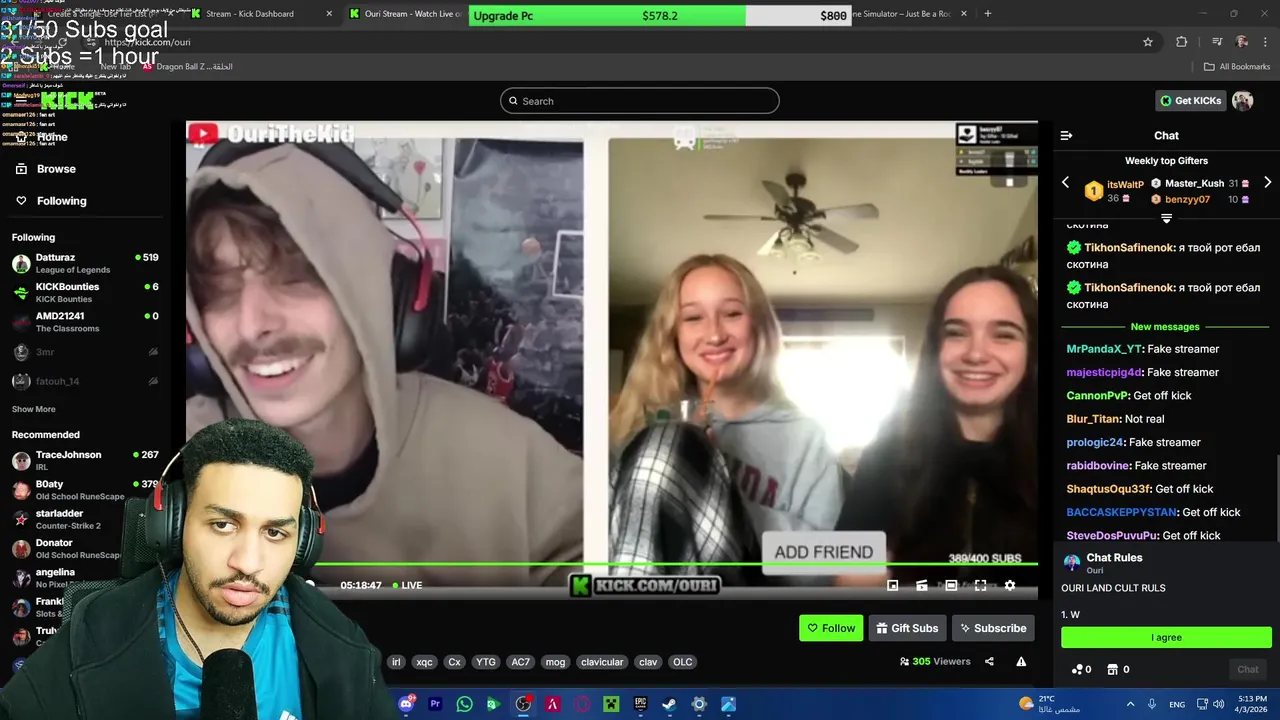Launch Premiere Pro from the taskbar
Image resolution: width=1280 pixels, height=720 pixels.
[435, 704]
